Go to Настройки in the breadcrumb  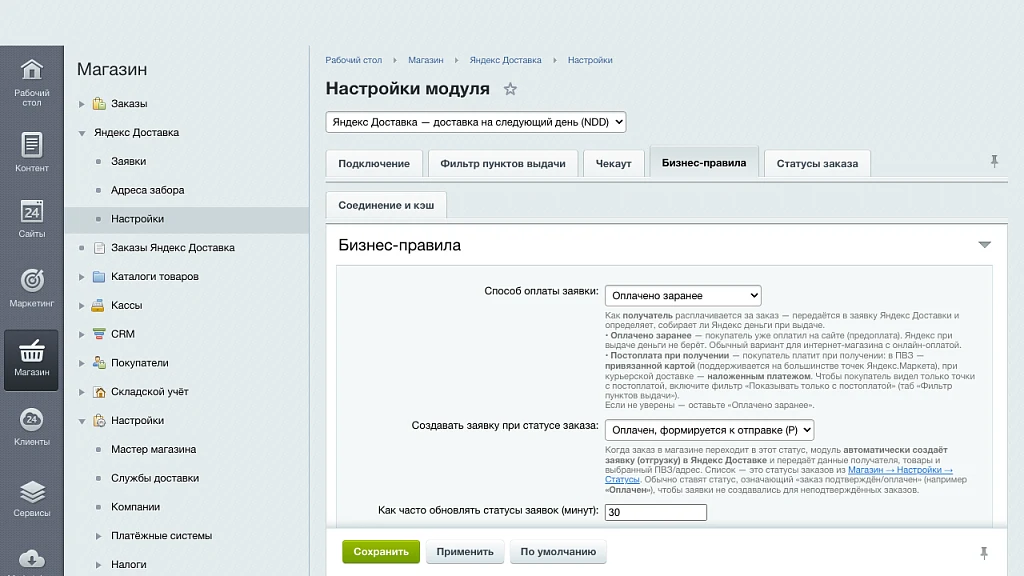coord(590,60)
